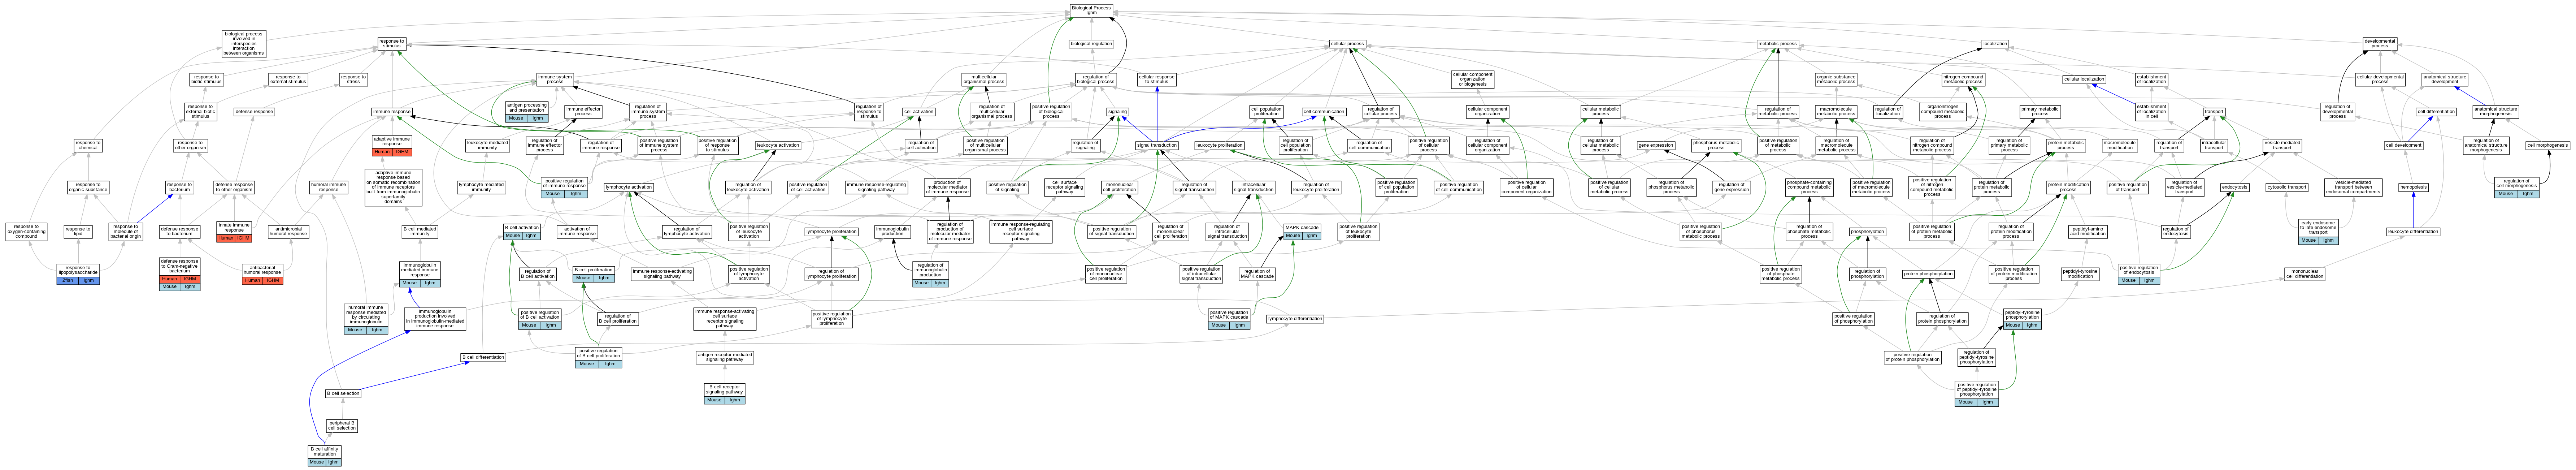Select the 'B cell mediated immunity' node
2576x470 pixels.
click(420, 232)
